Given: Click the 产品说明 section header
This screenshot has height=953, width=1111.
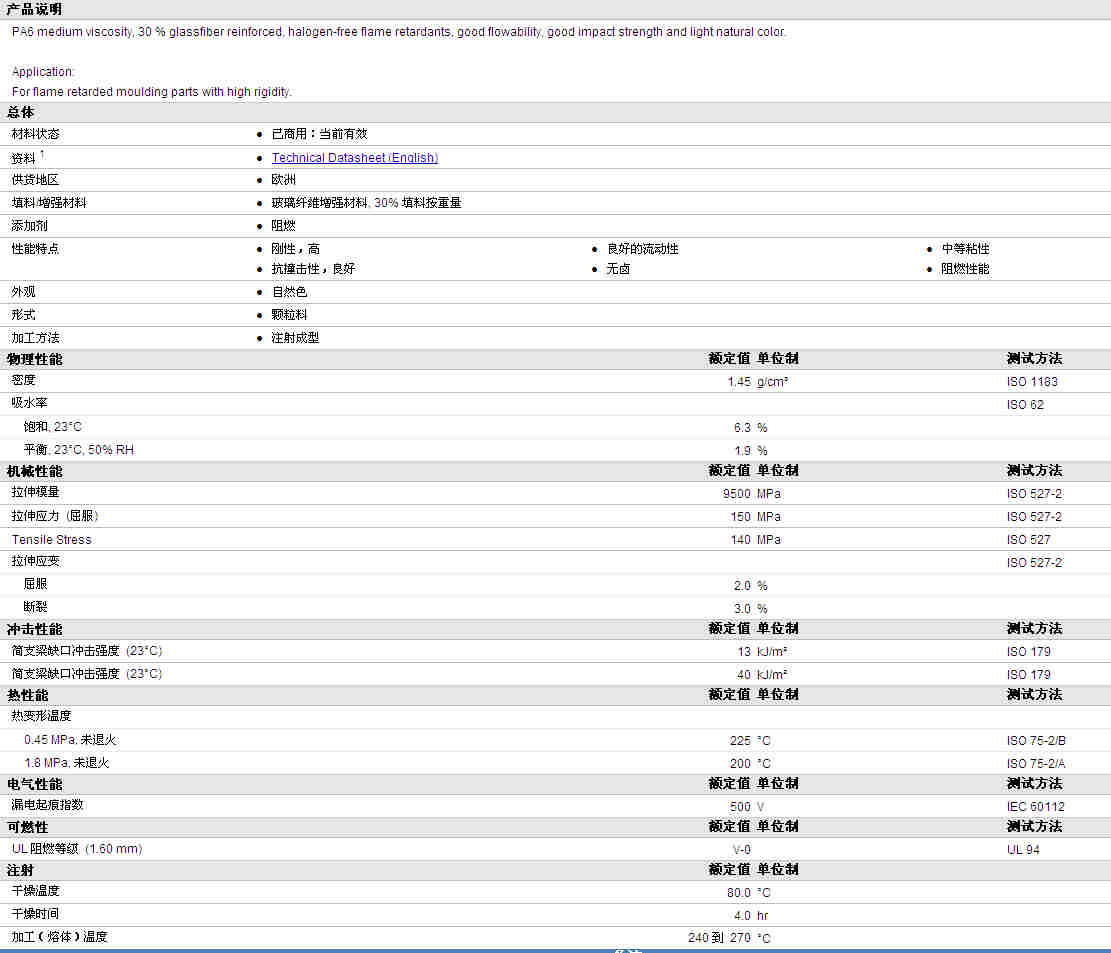Looking at the screenshot, I should (x=34, y=9).
